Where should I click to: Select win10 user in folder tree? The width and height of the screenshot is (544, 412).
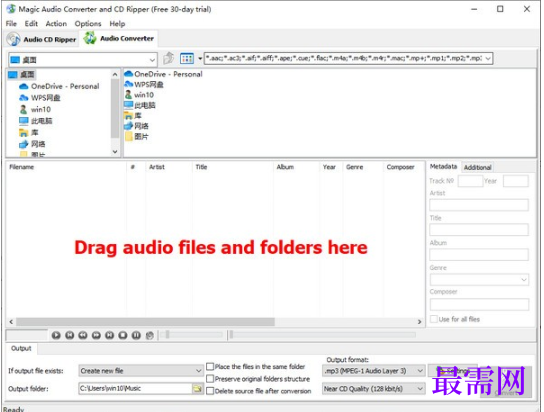point(35,109)
